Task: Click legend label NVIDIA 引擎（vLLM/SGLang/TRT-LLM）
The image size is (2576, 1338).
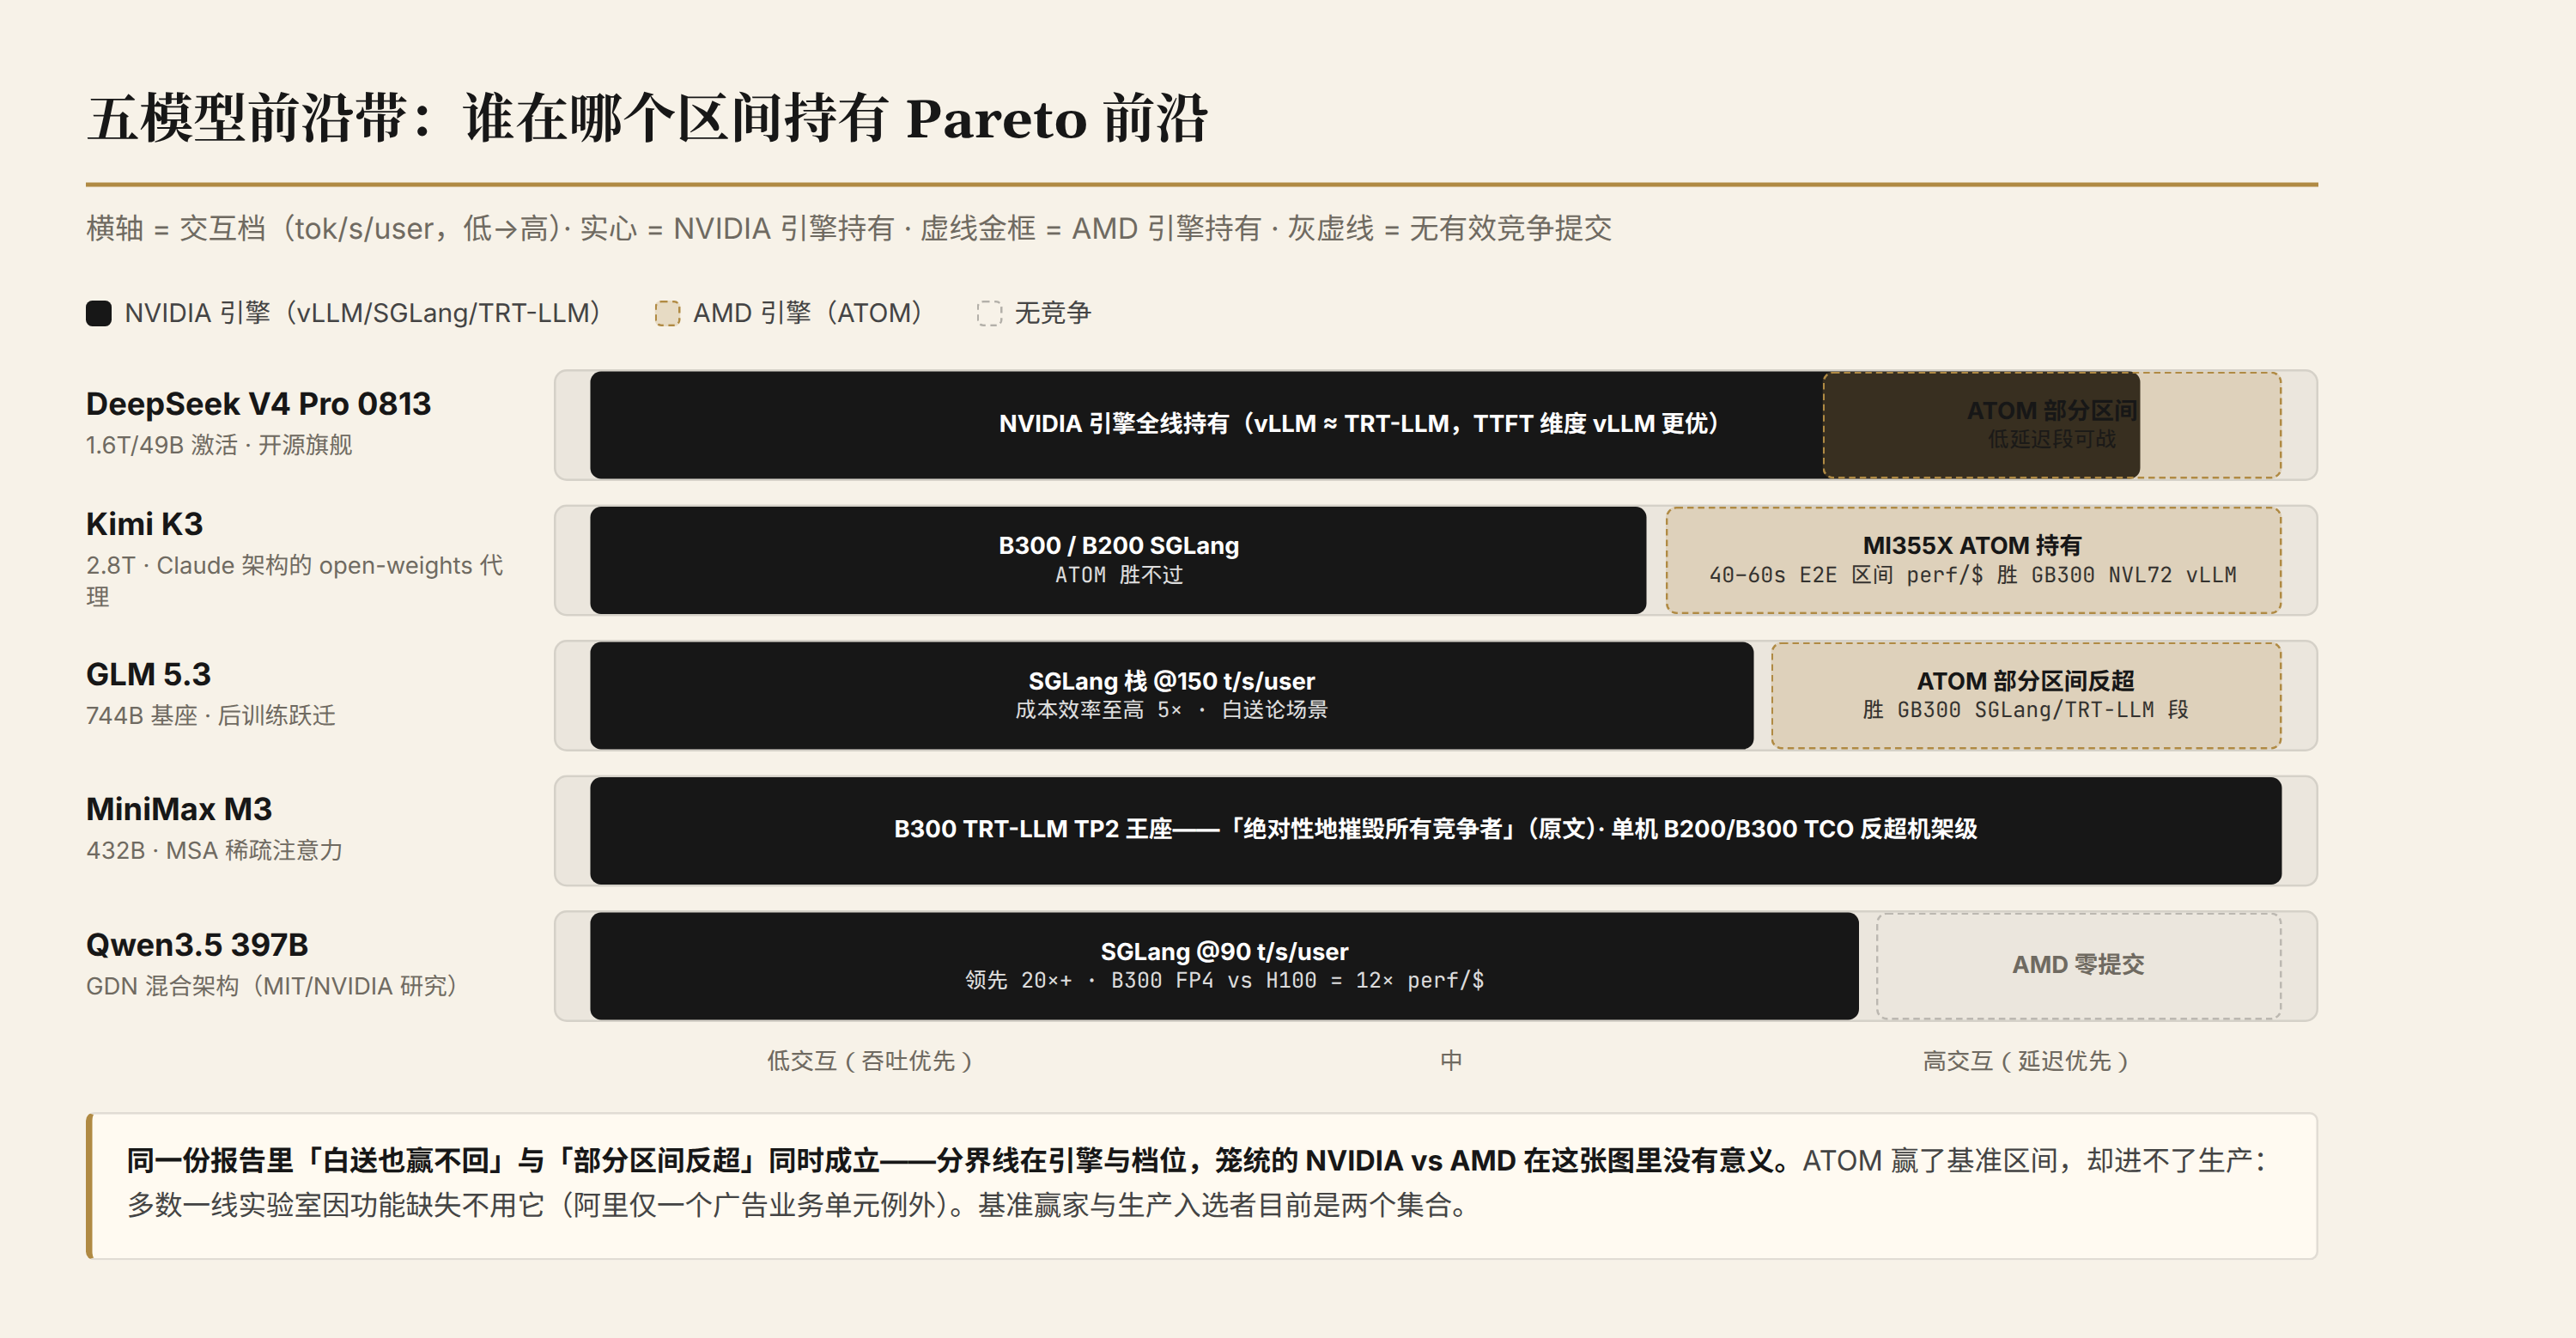Action: [x=362, y=313]
